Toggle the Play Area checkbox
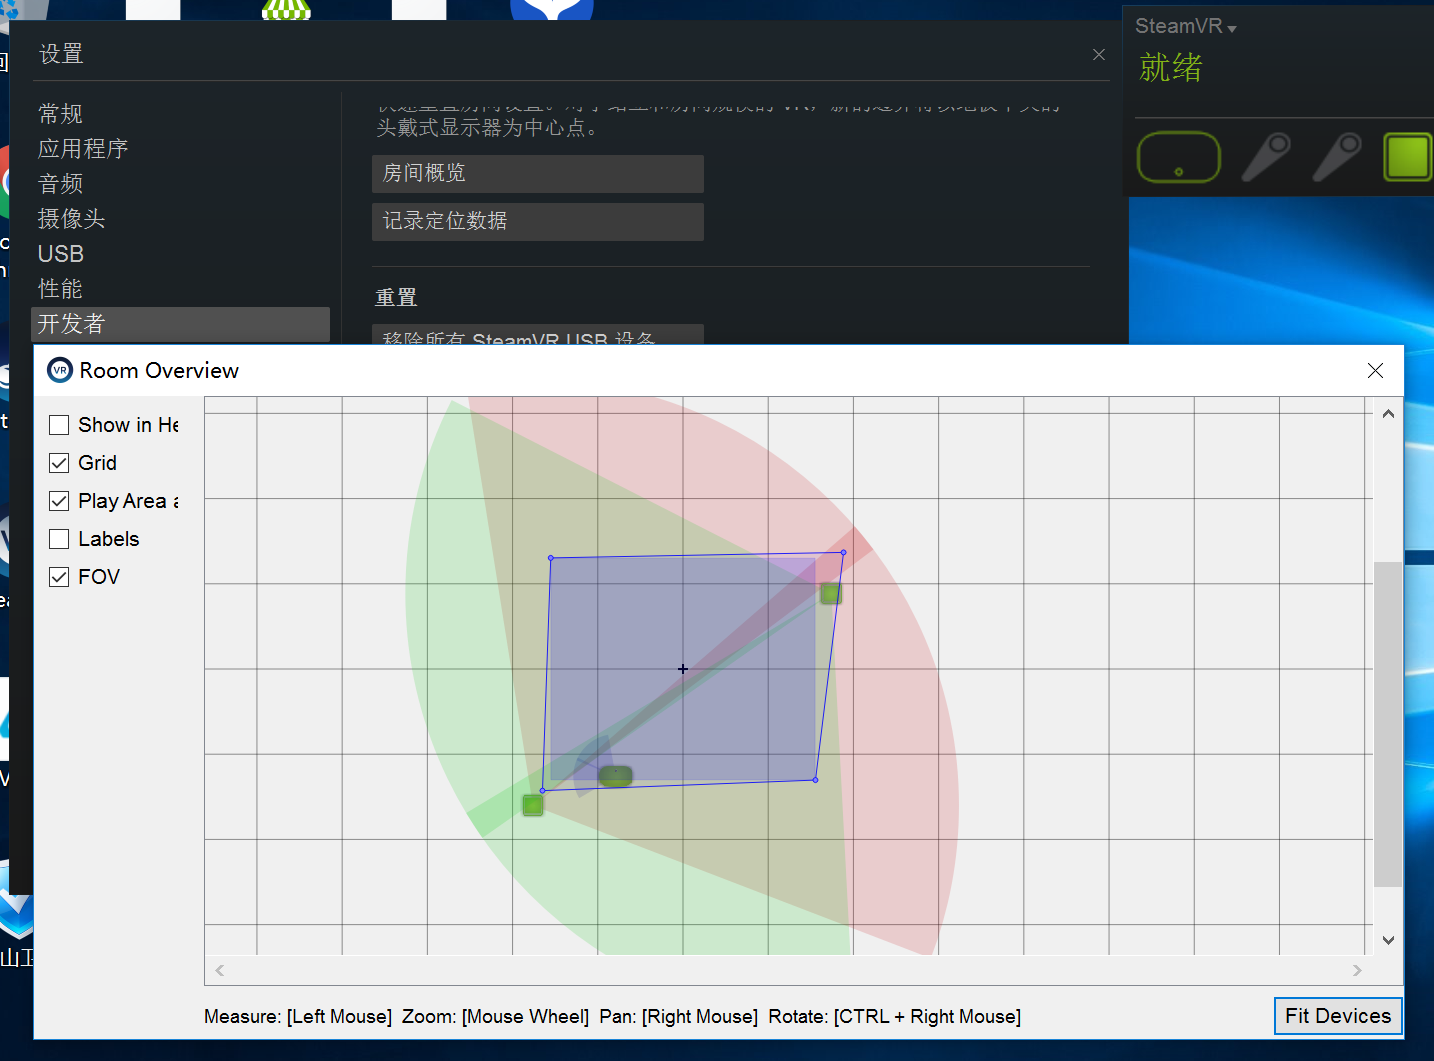This screenshot has height=1061, width=1434. click(x=59, y=501)
